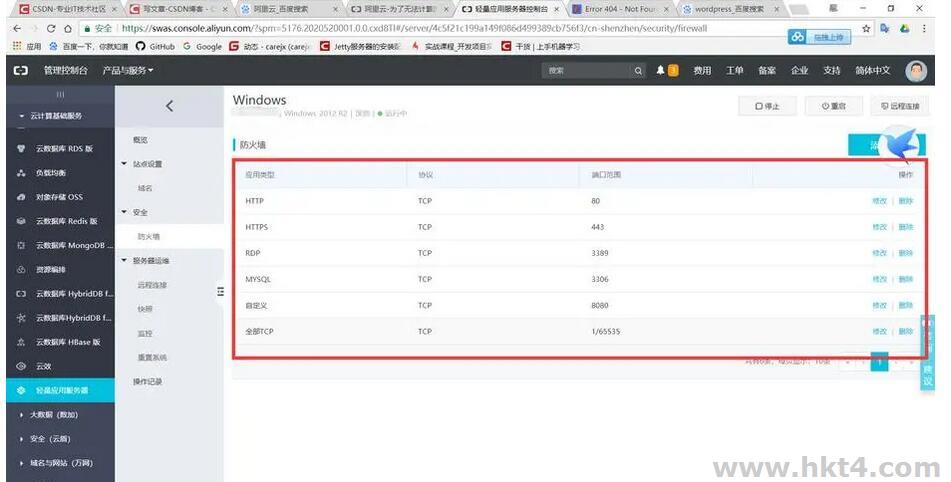This screenshot has width=951, height=482.
Task: Open 负载均衡 in the sidebar
Action: (x=50, y=173)
